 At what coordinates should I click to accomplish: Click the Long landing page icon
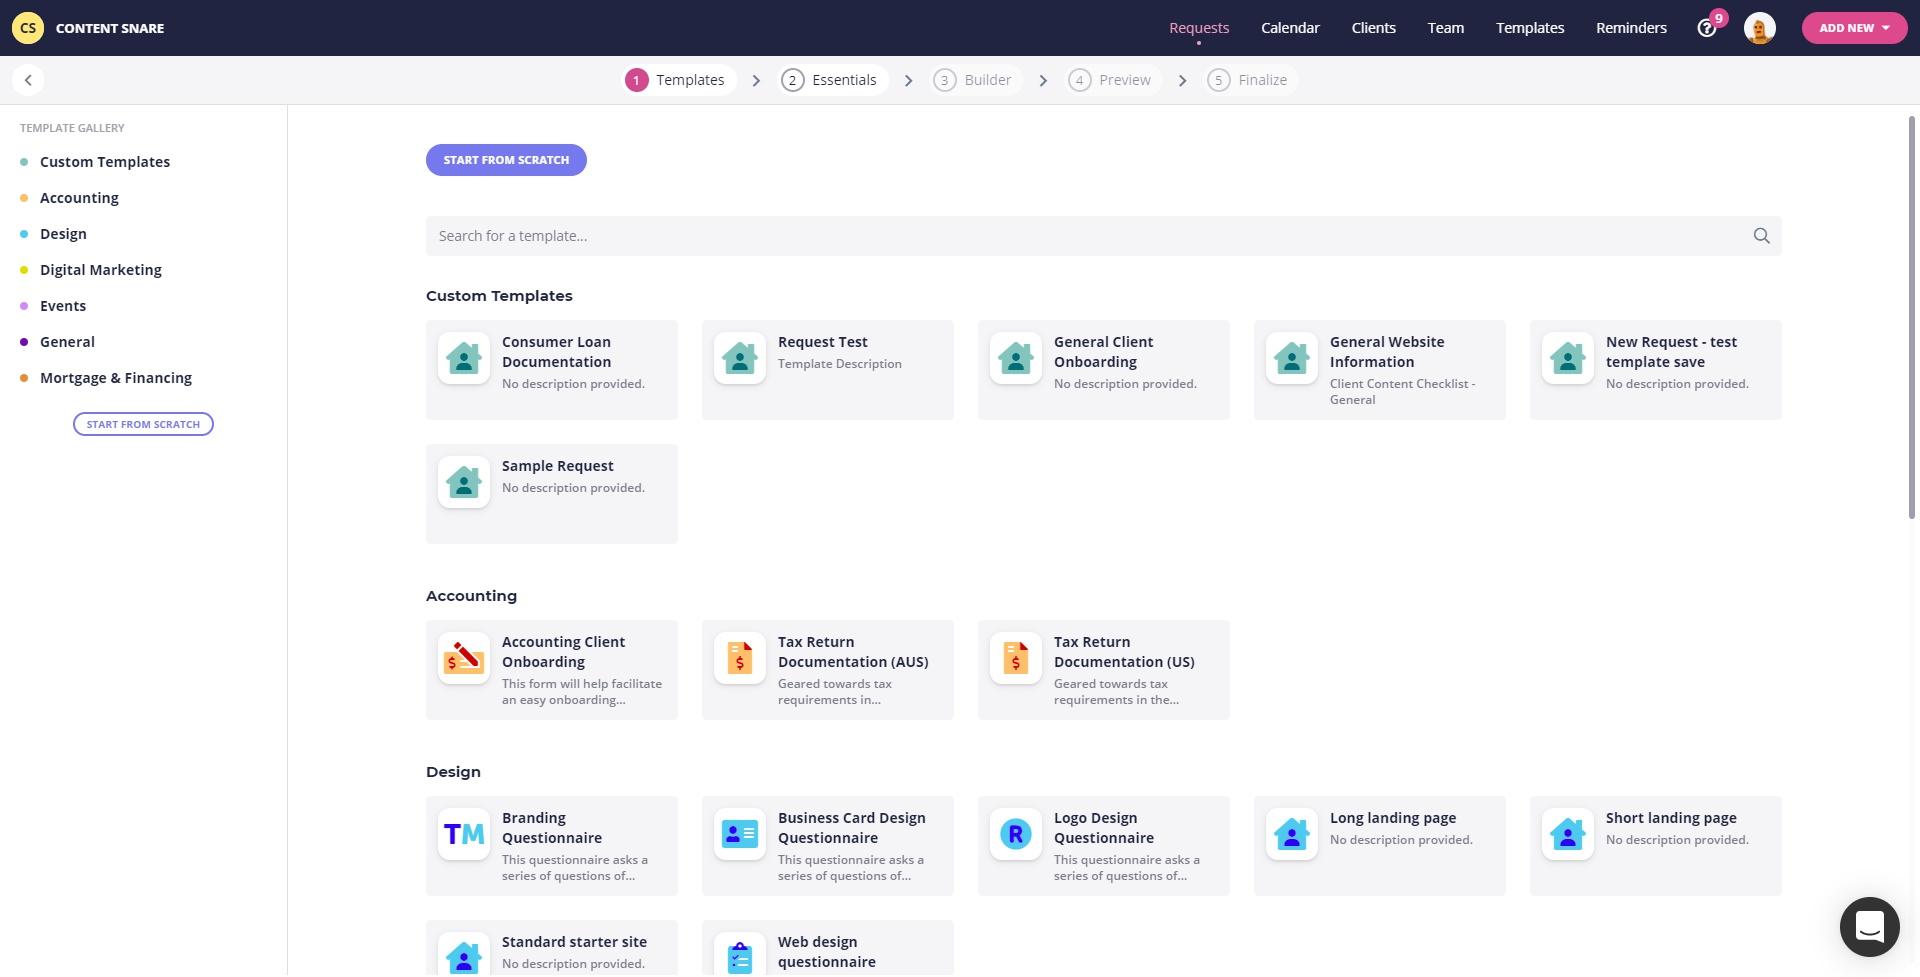[1292, 834]
